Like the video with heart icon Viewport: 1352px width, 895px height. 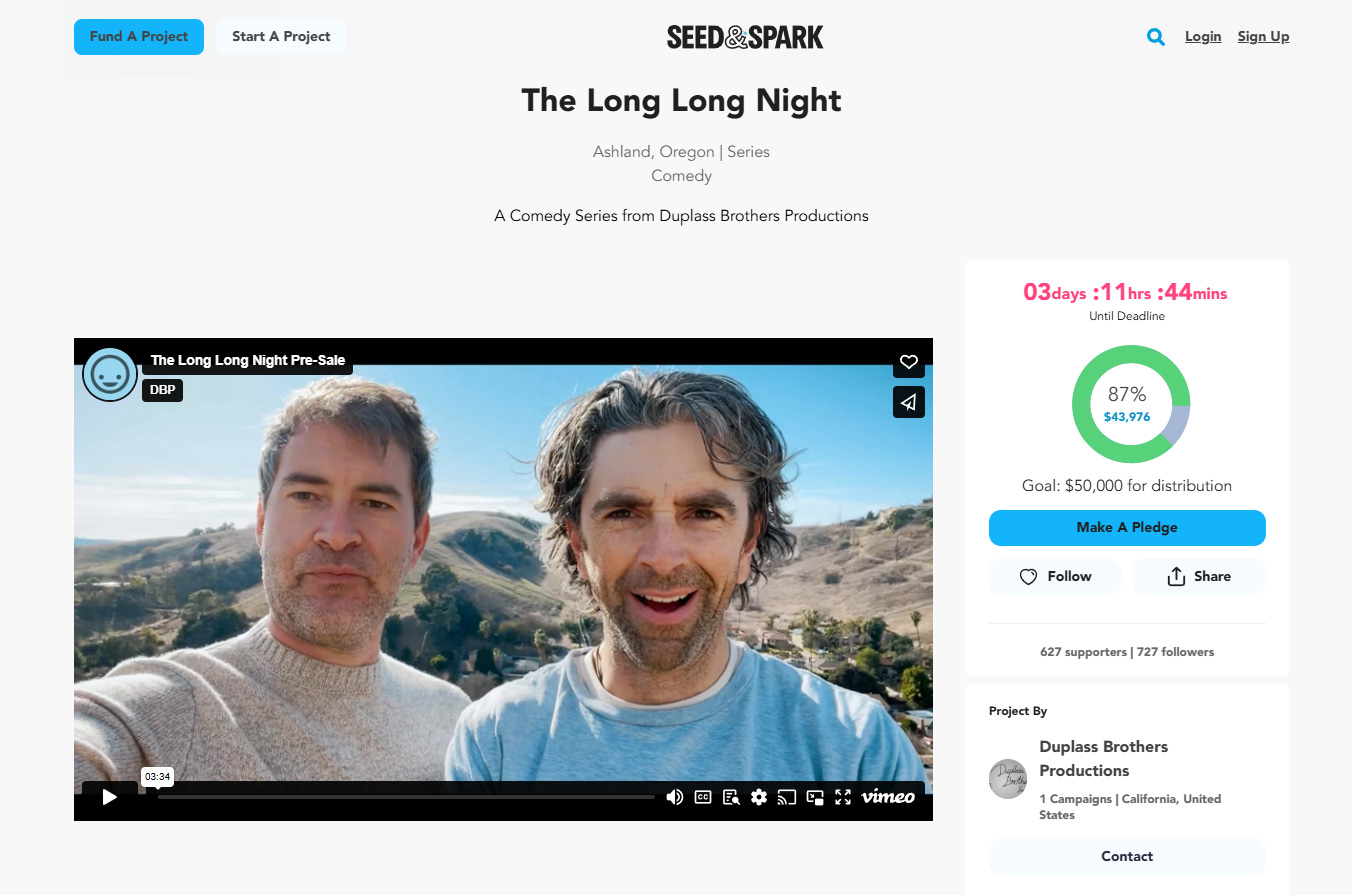point(908,362)
